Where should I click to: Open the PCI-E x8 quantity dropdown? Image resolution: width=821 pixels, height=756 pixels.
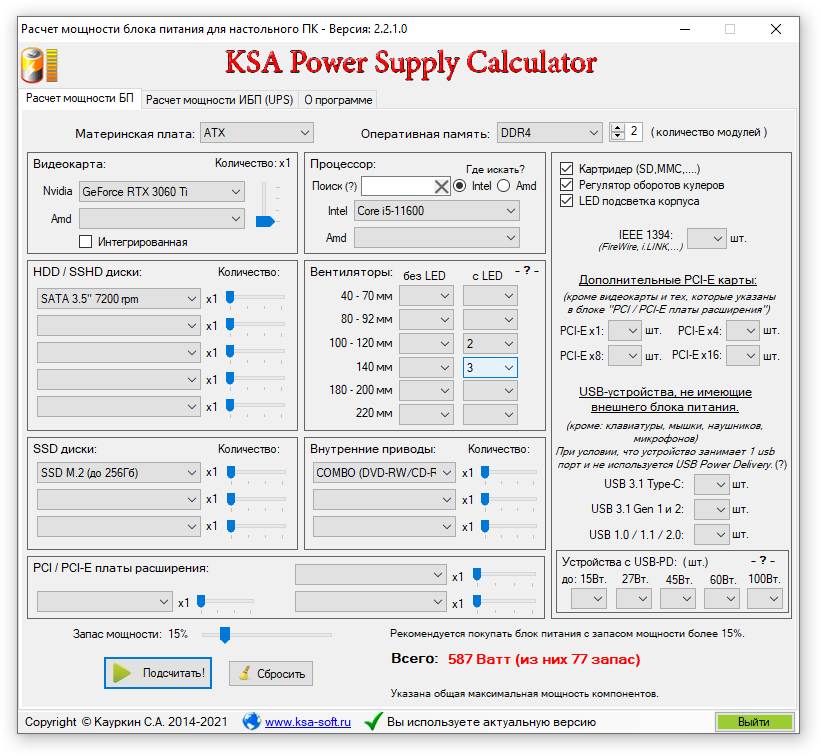(625, 356)
